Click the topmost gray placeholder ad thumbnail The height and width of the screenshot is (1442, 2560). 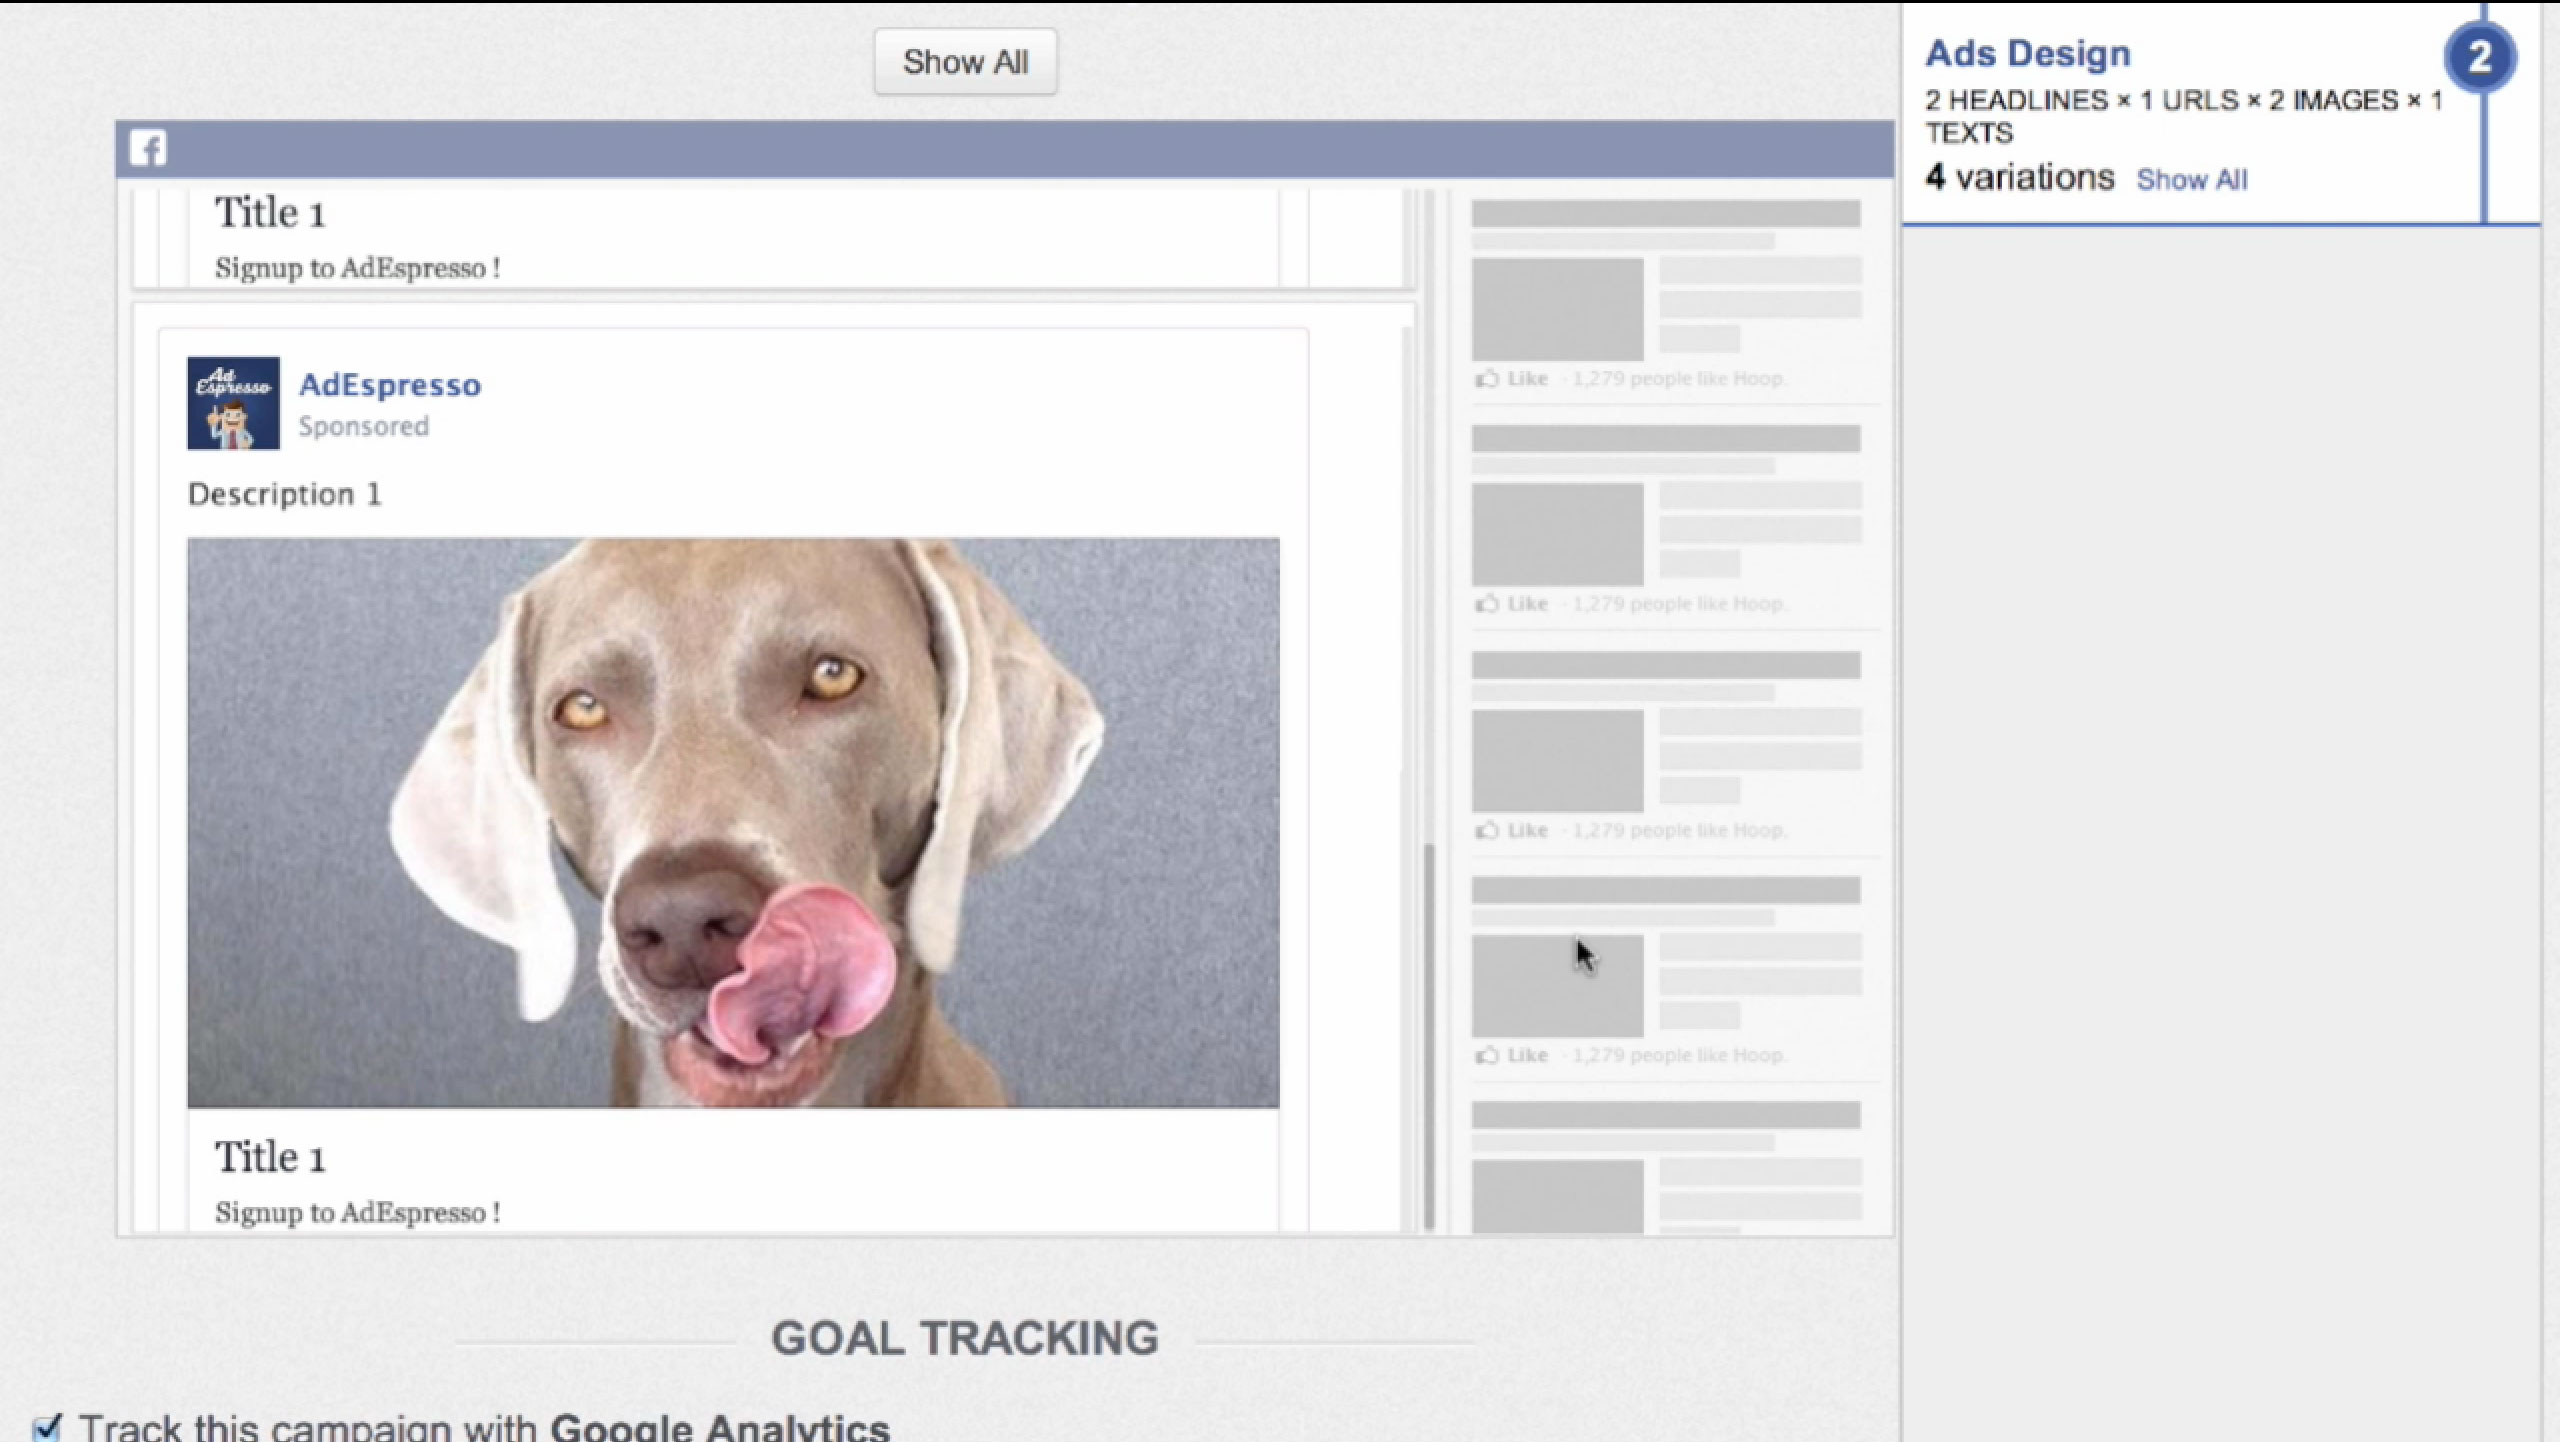pos(1556,309)
